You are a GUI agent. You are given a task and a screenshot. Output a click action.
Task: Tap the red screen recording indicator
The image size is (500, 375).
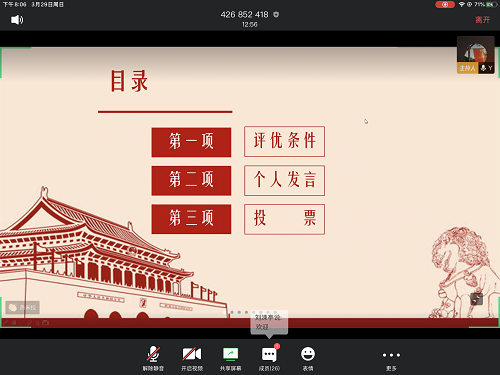445,4
